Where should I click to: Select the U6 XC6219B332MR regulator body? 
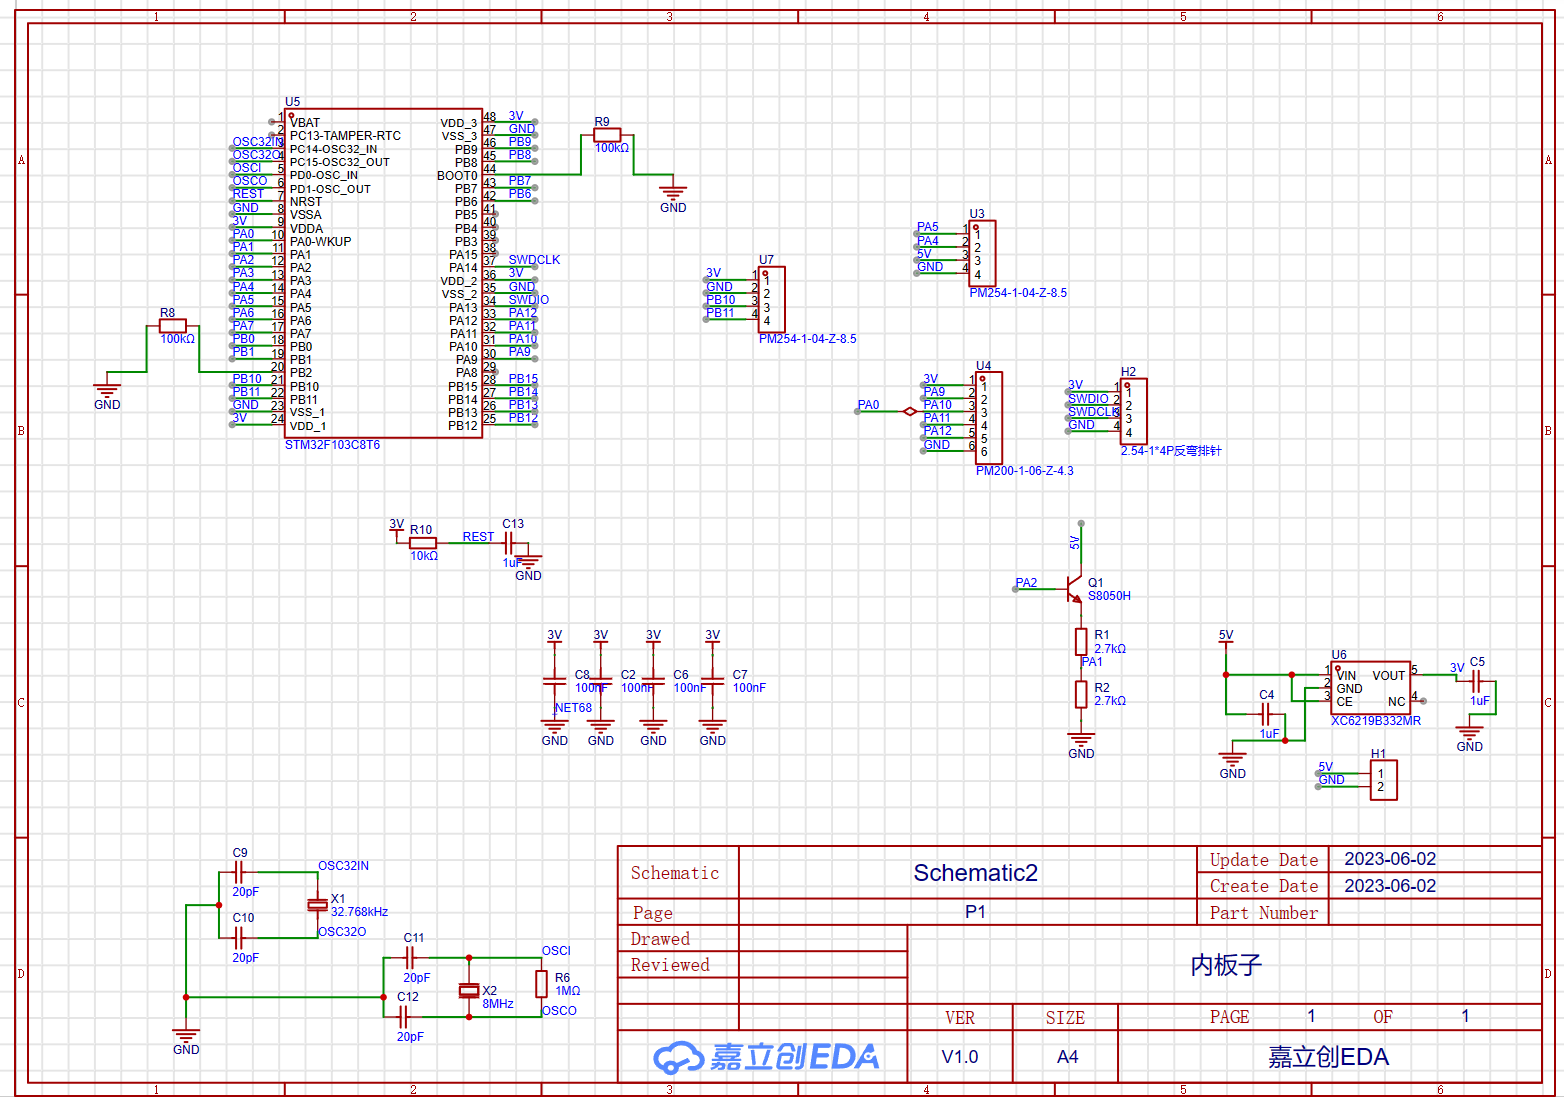pos(1371,688)
